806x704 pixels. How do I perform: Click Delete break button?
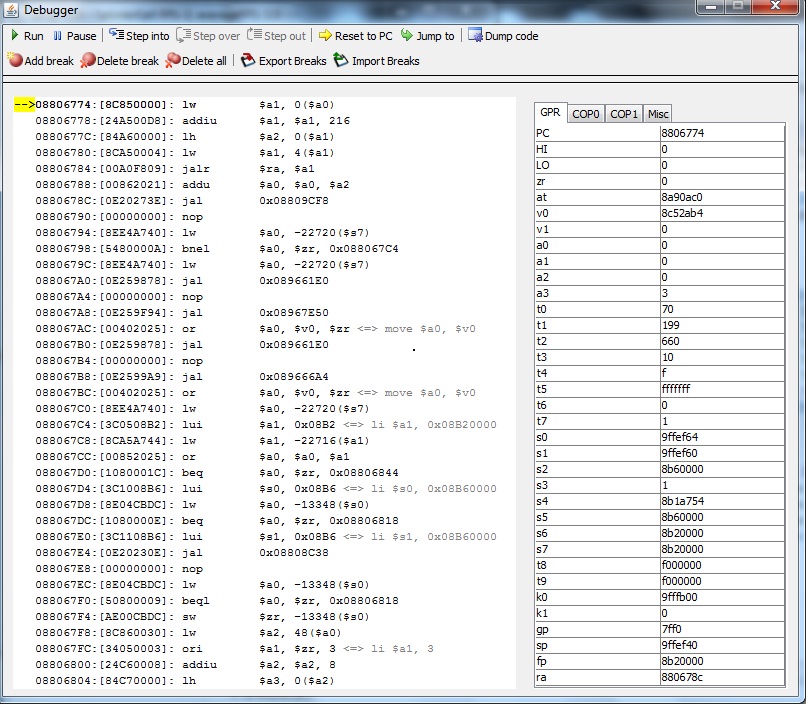point(119,61)
